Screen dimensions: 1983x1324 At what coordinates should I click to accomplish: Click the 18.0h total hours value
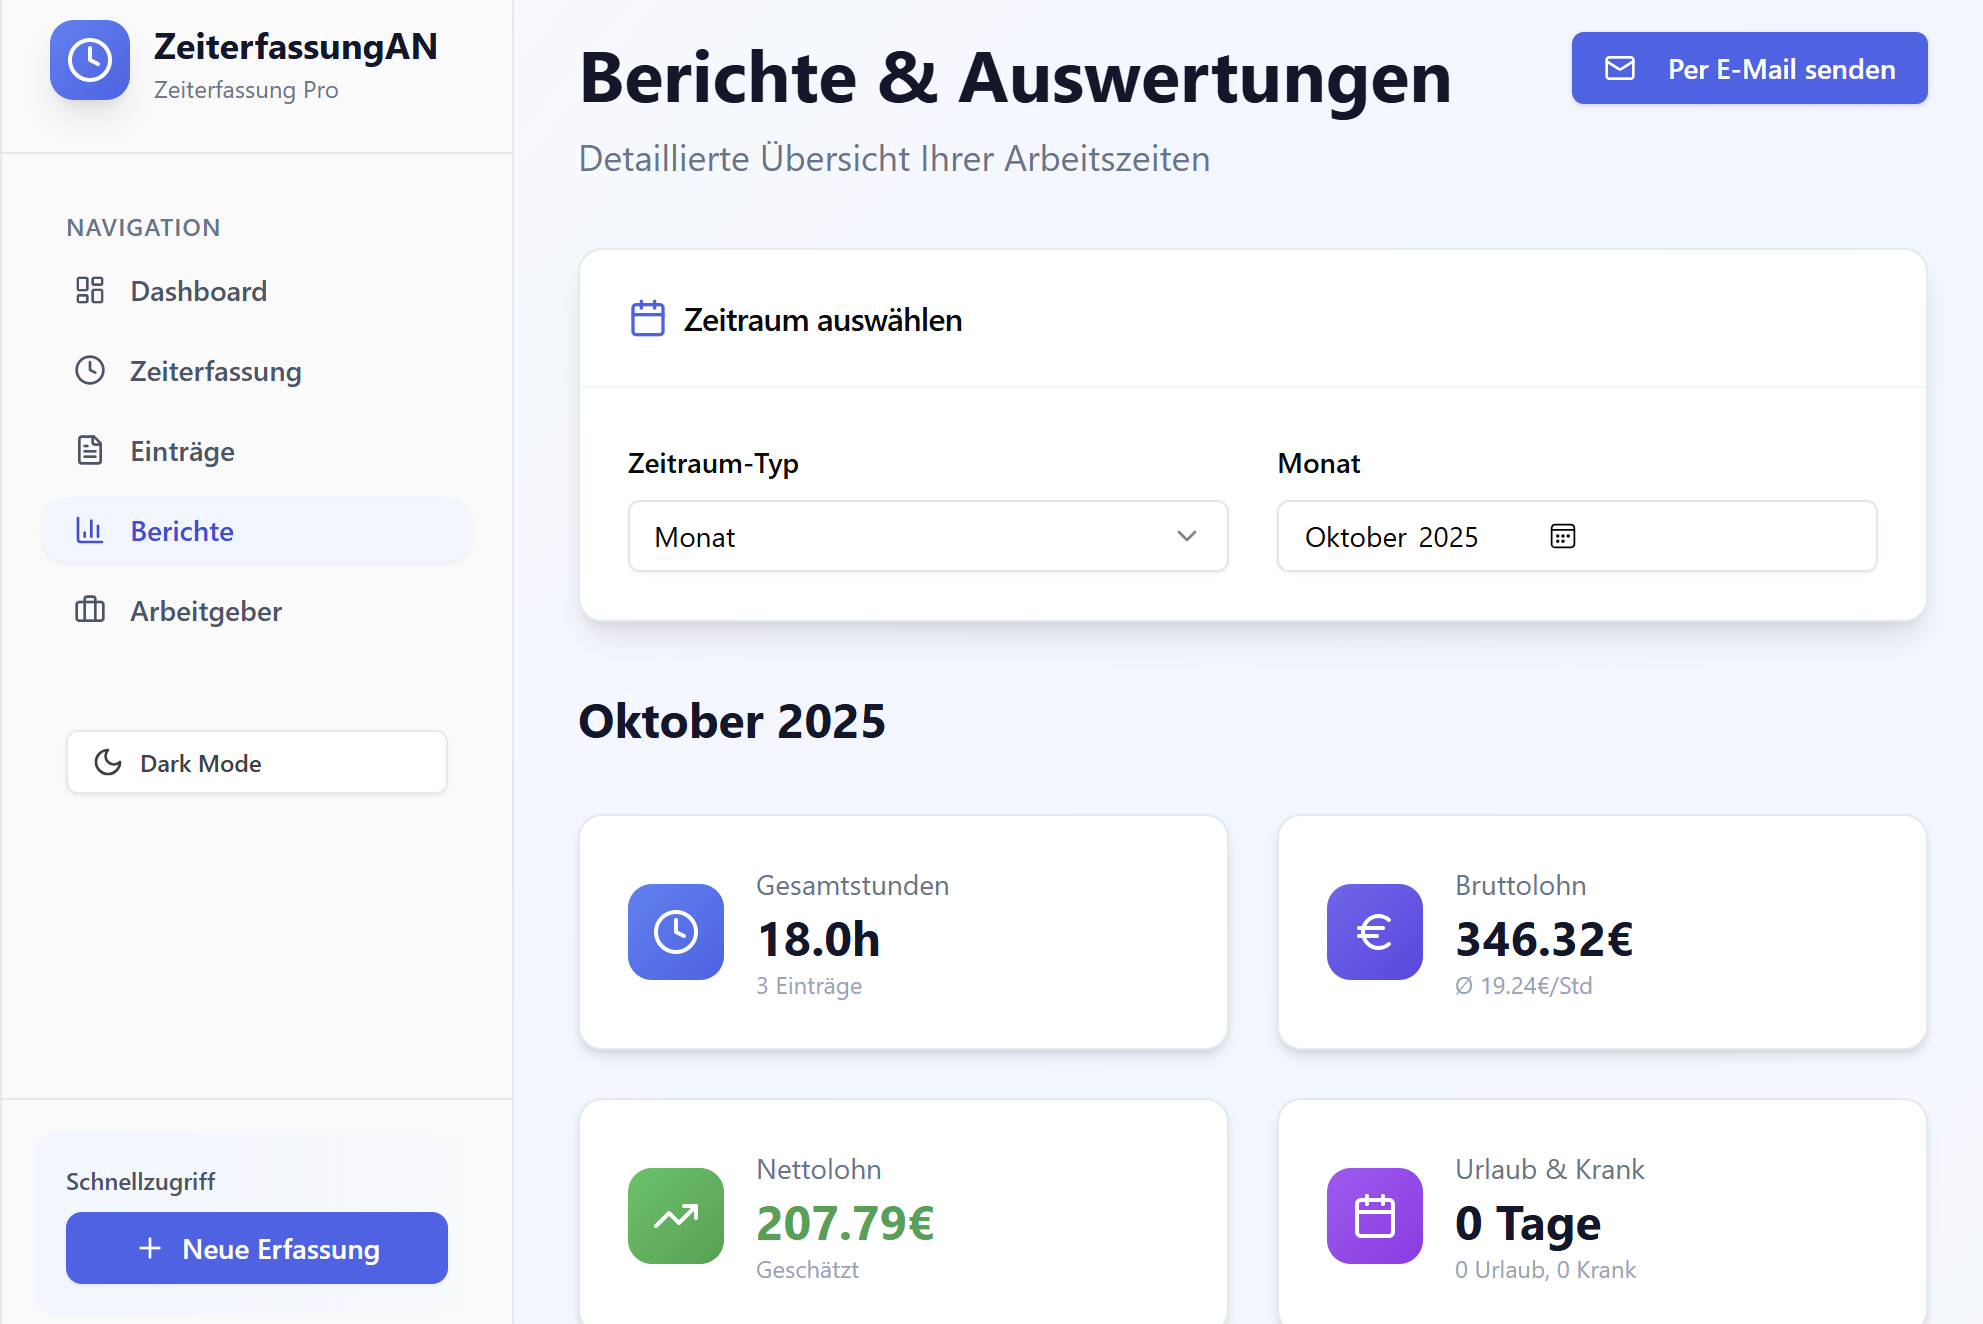[x=819, y=939]
